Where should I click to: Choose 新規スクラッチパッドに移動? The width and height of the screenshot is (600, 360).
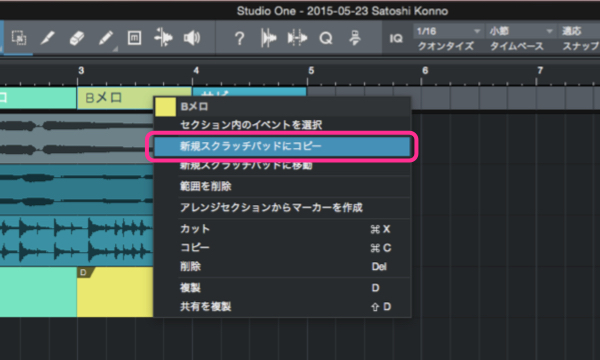point(282,166)
